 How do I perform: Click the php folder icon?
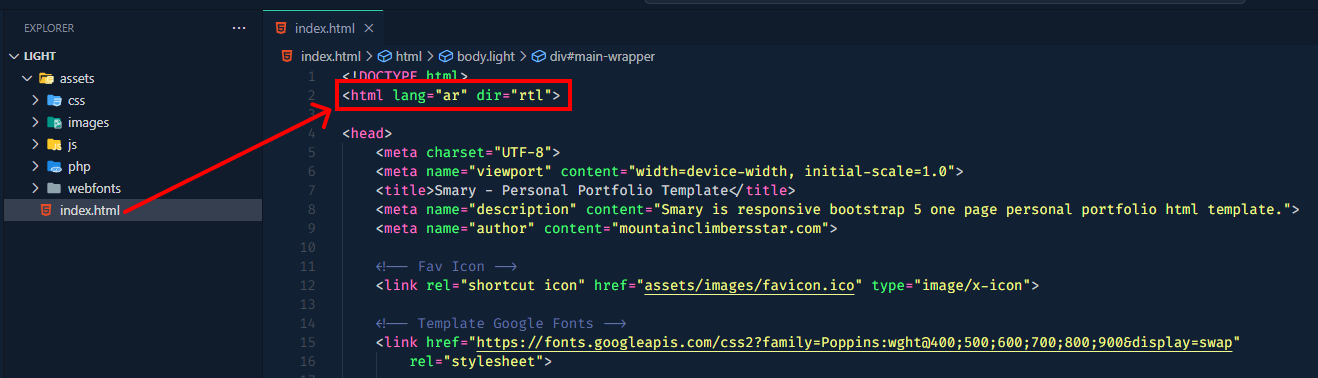55,166
